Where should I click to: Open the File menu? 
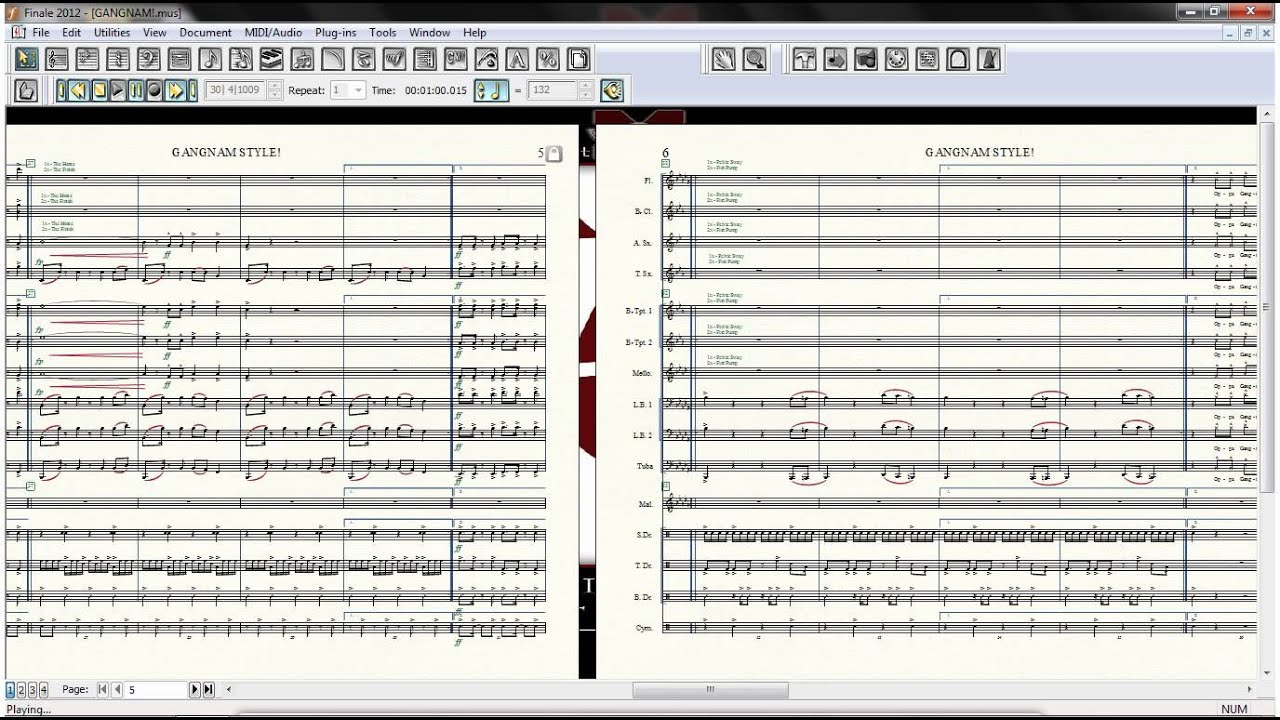click(40, 32)
